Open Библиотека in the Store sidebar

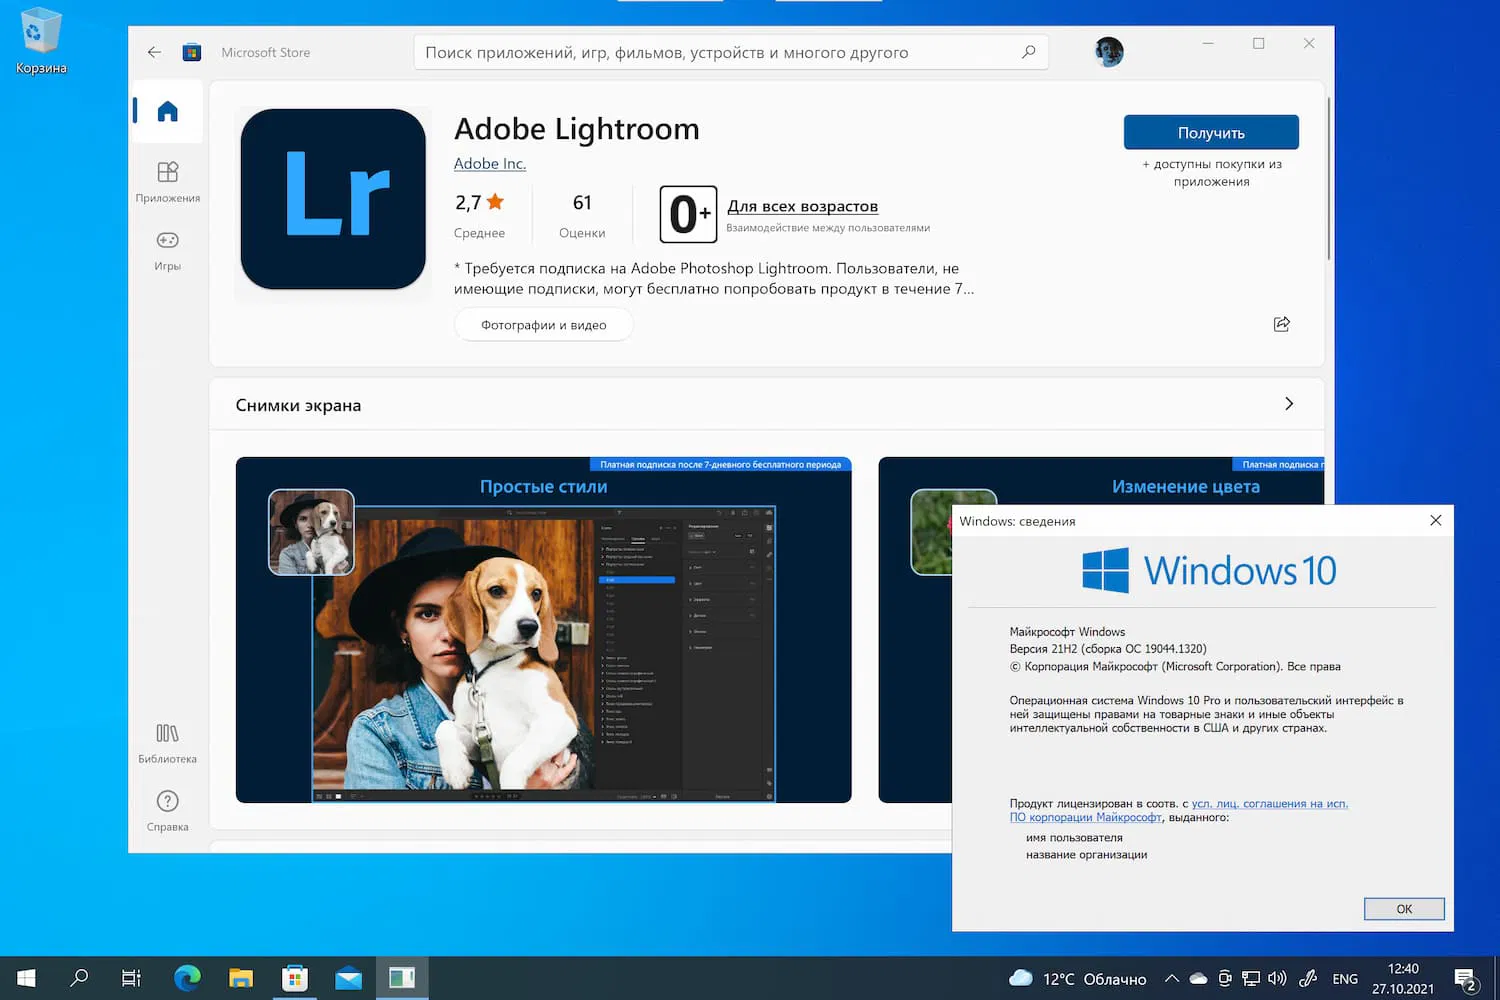(x=168, y=743)
